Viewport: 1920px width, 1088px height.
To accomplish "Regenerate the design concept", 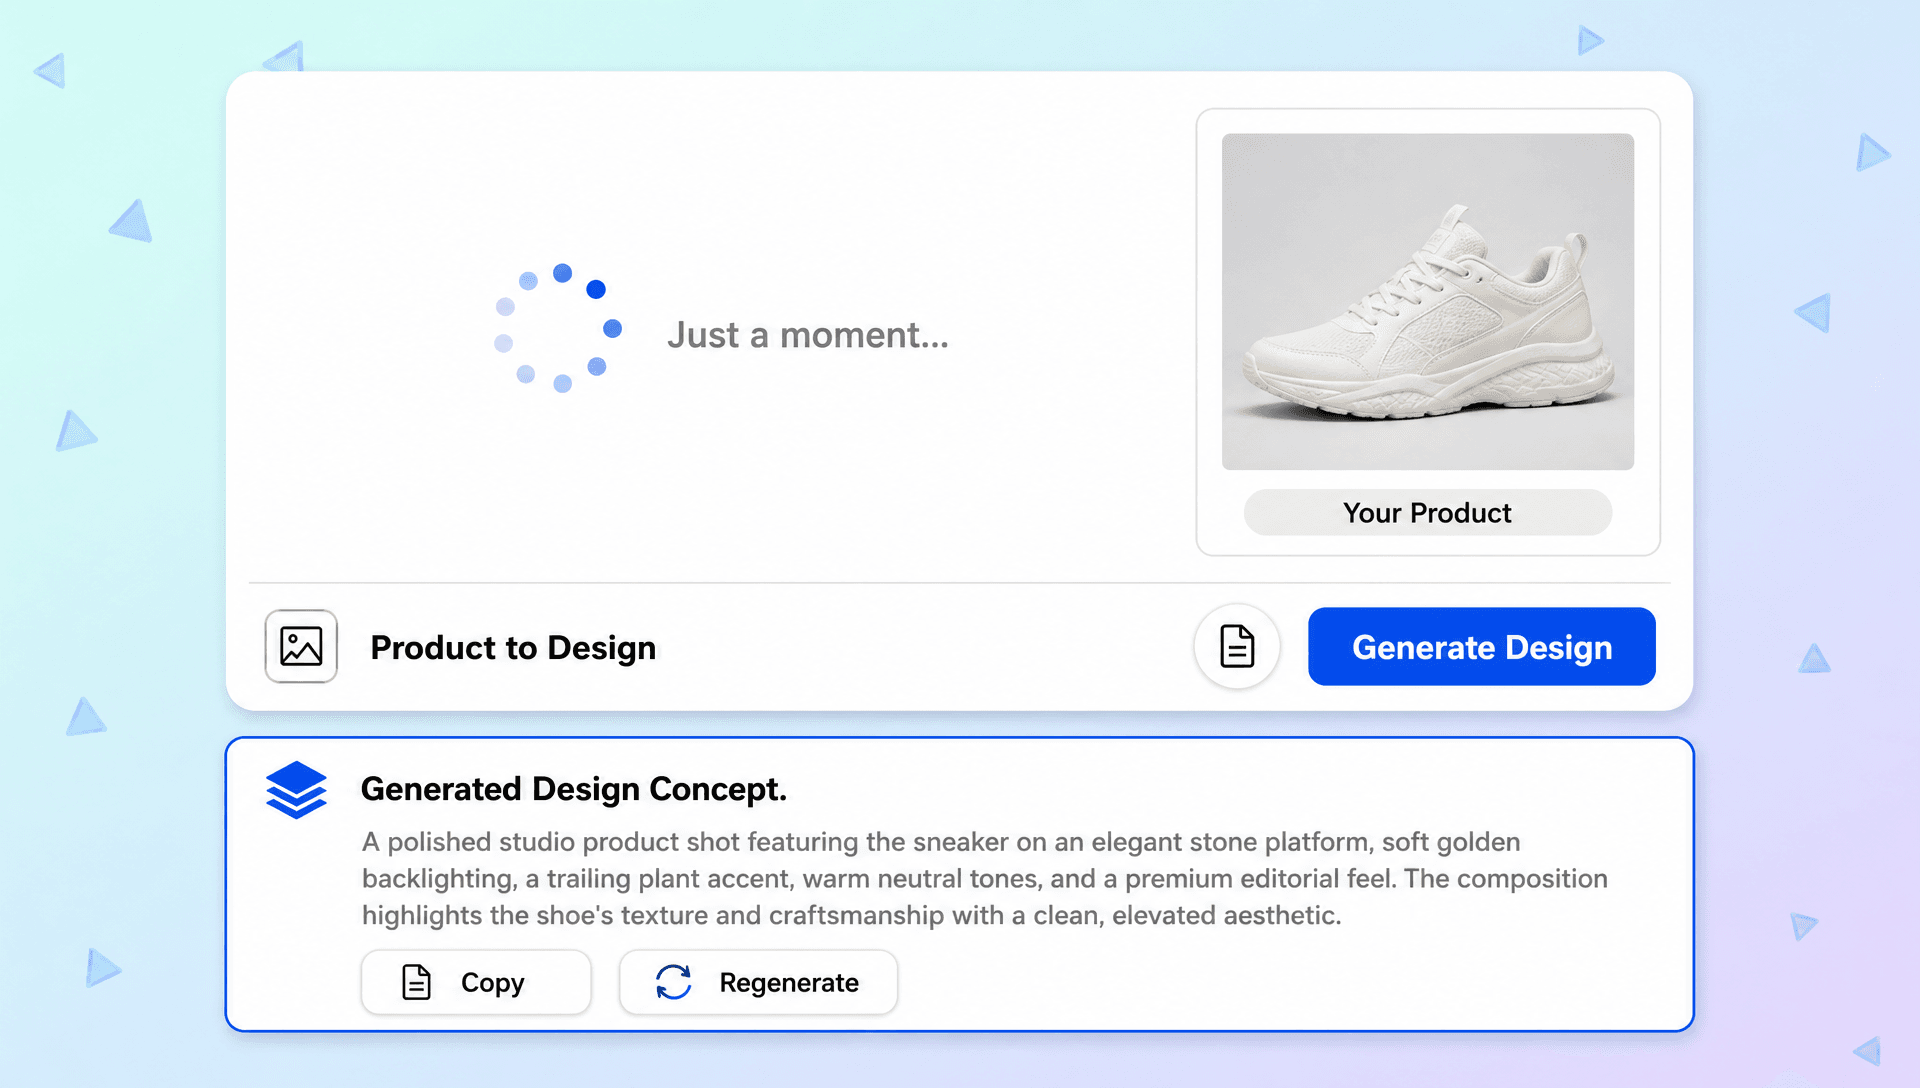I will tap(758, 982).
